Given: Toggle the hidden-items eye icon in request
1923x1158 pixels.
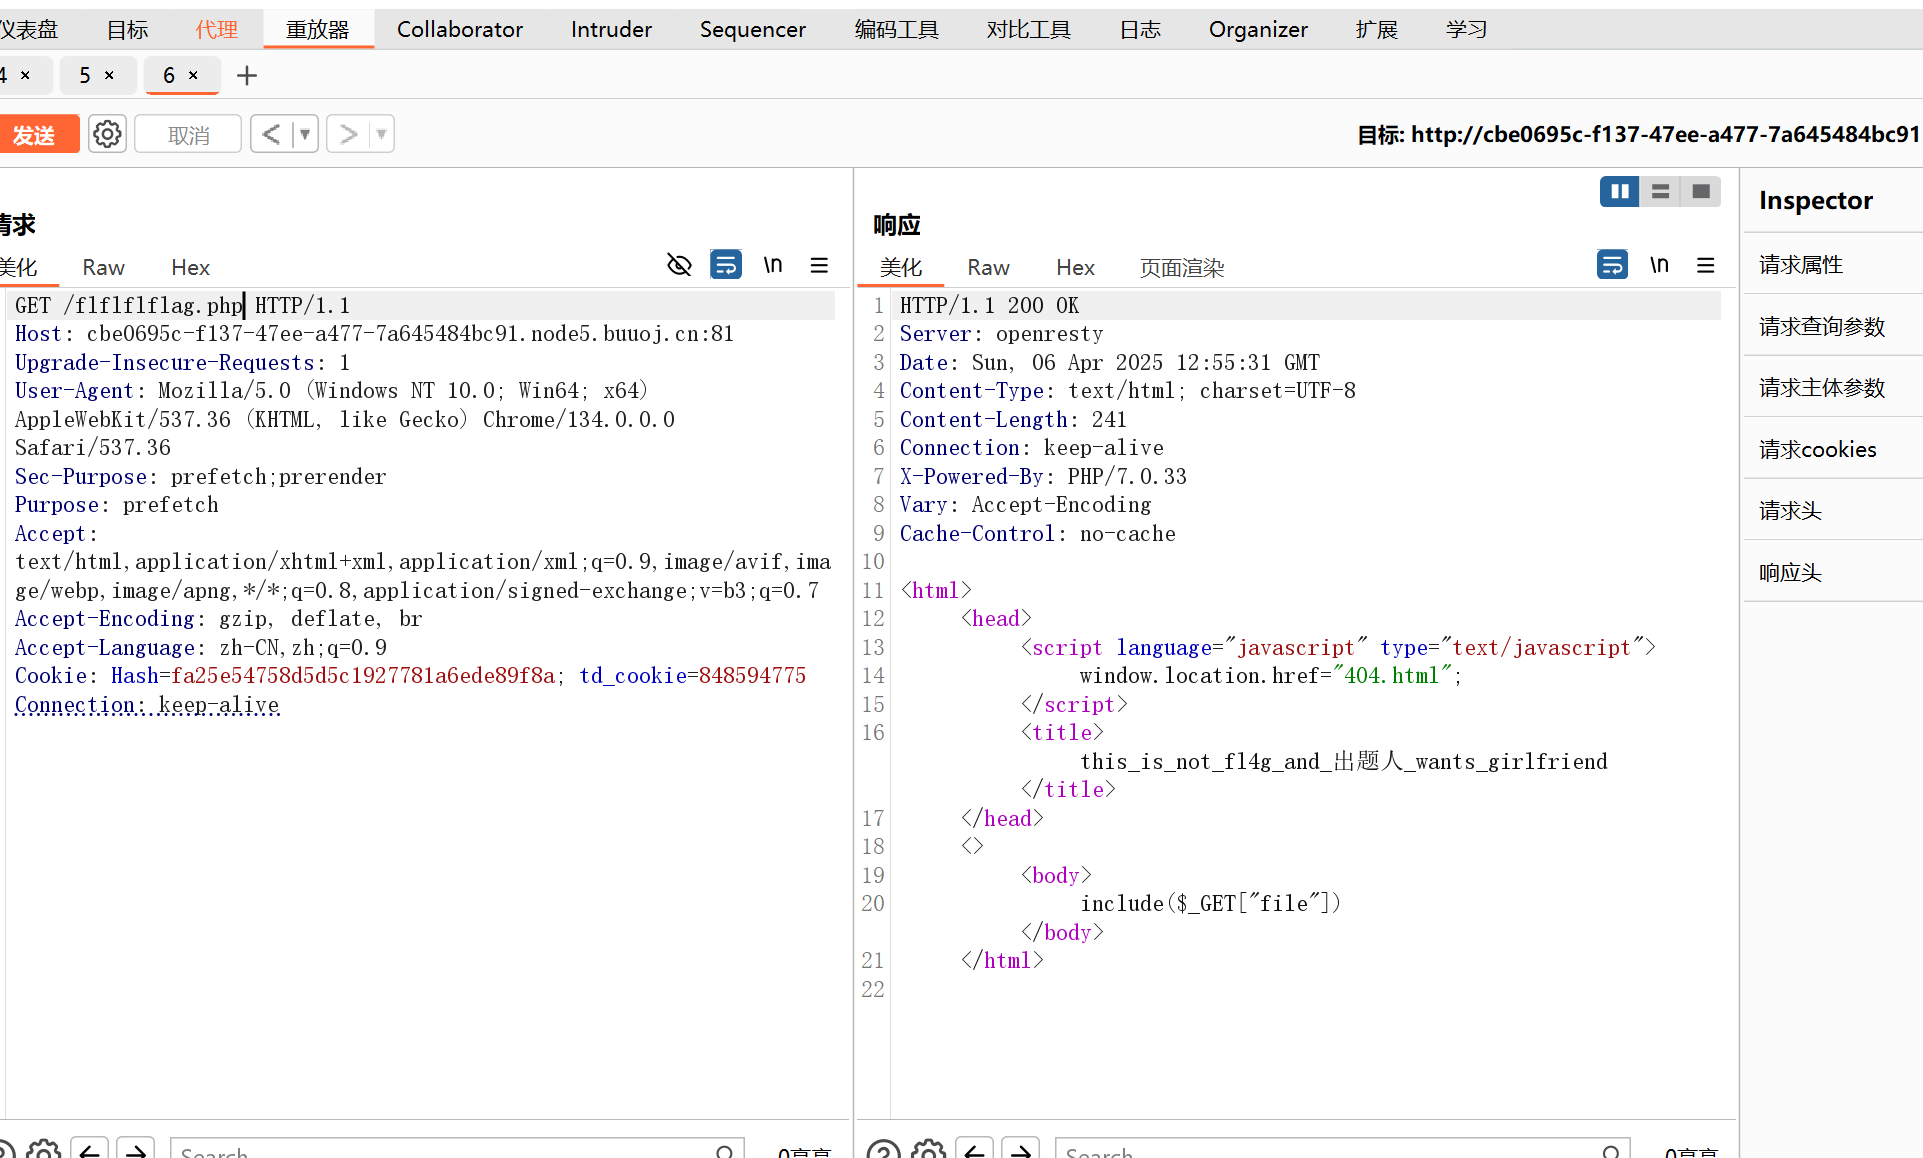Looking at the screenshot, I should pos(679,265).
